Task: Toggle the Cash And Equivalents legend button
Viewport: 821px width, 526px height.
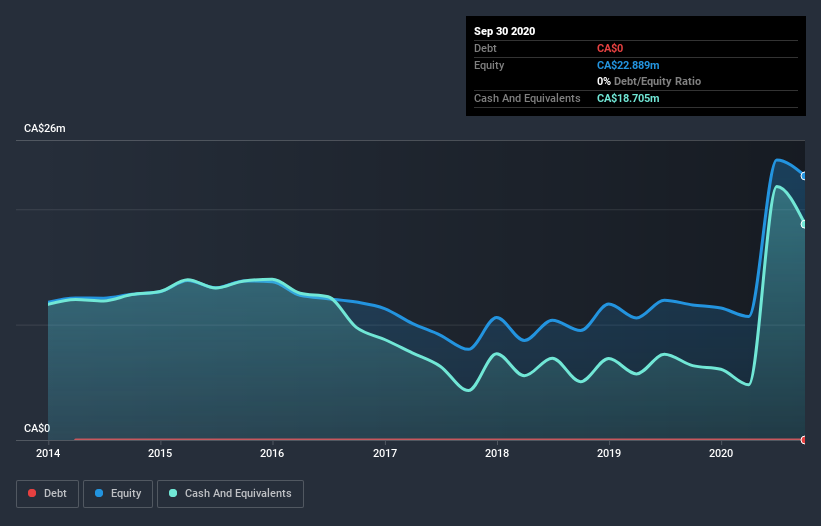Action: click(230, 494)
